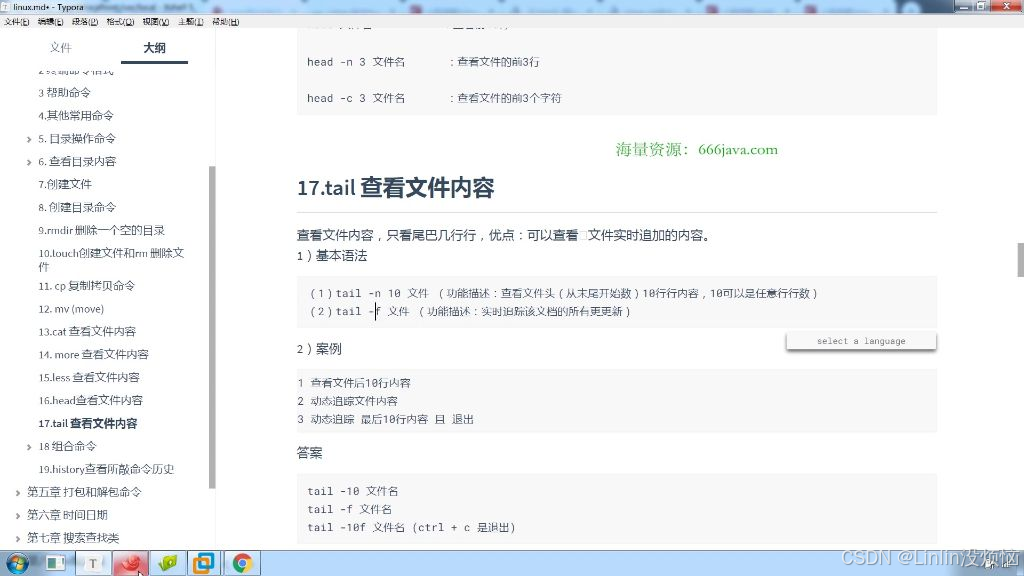Open Google Chrome from taskbar
The image size is (1024, 576).
click(x=242, y=562)
